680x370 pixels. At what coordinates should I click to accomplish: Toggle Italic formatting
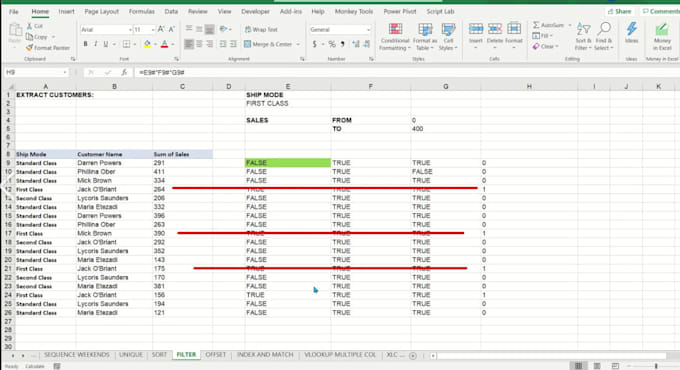click(95, 44)
